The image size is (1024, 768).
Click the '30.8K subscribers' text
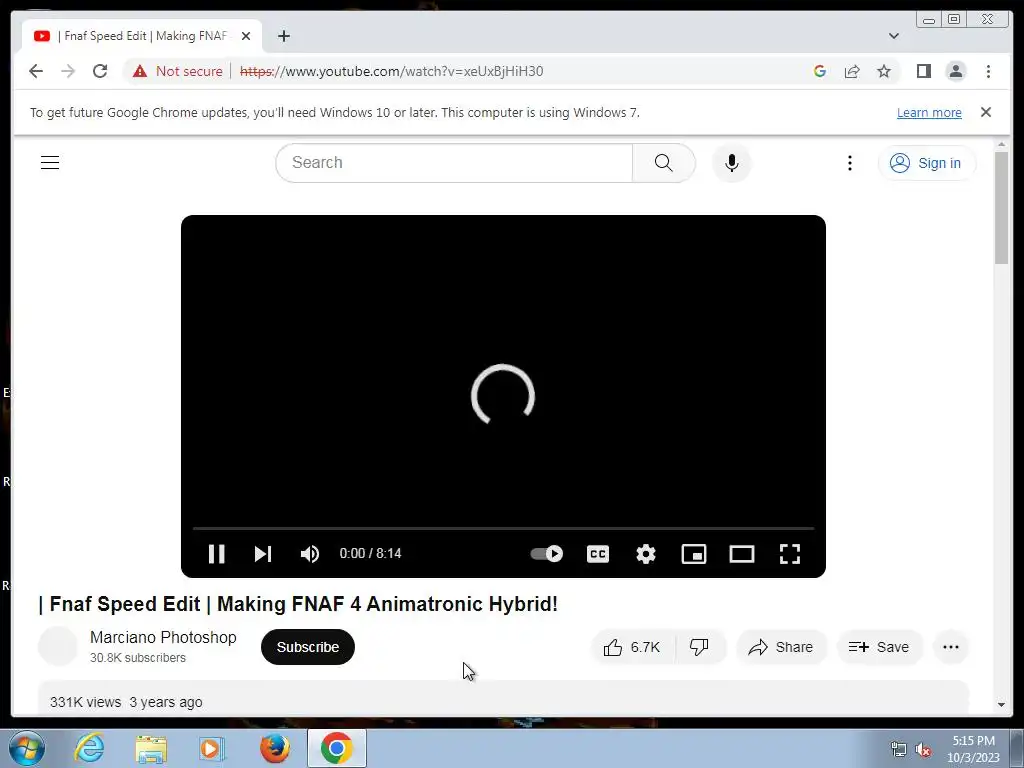click(138, 658)
